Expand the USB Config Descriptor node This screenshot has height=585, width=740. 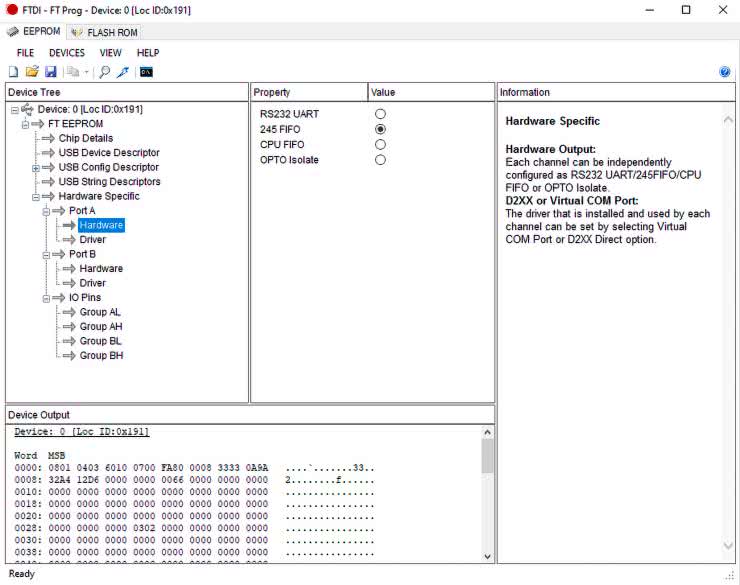(36, 168)
